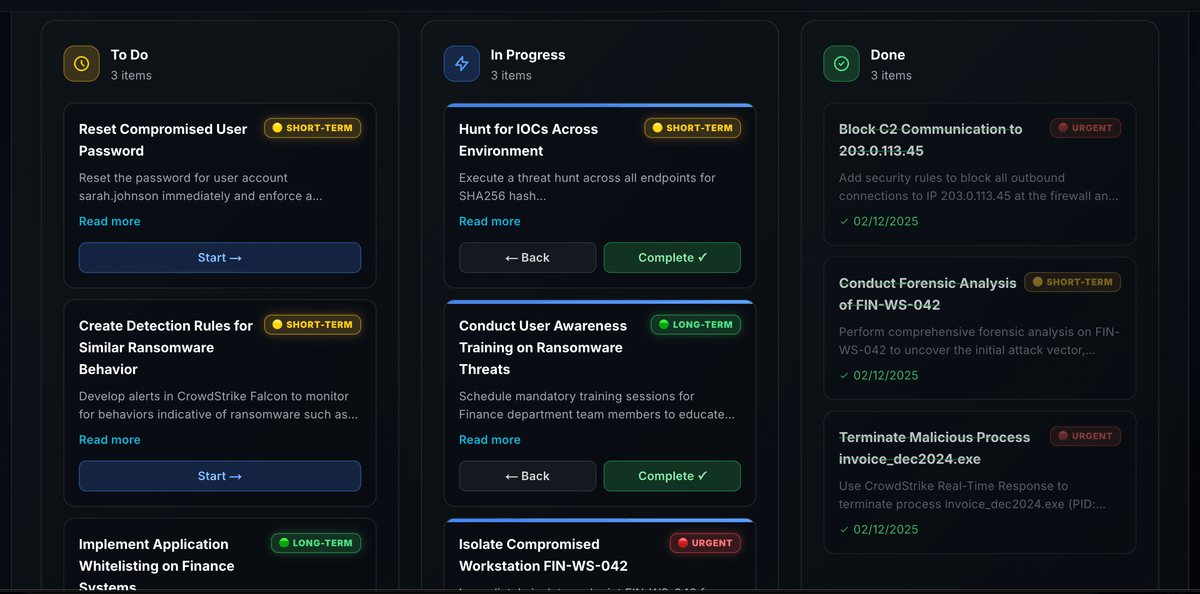
Task: Select the Implement Application Whitelisting card title
Action: point(154,555)
